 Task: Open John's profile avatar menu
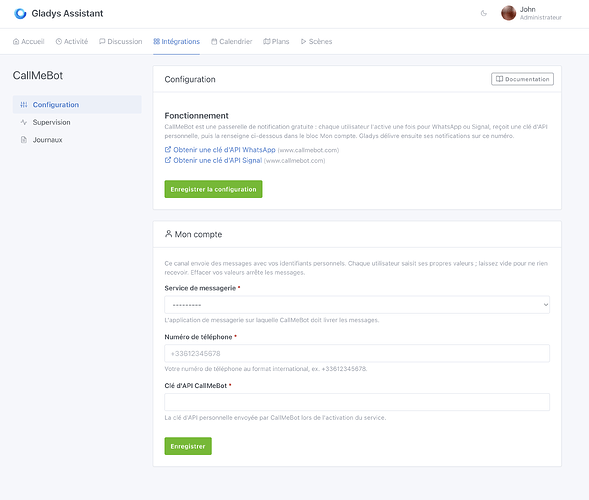click(x=509, y=13)
